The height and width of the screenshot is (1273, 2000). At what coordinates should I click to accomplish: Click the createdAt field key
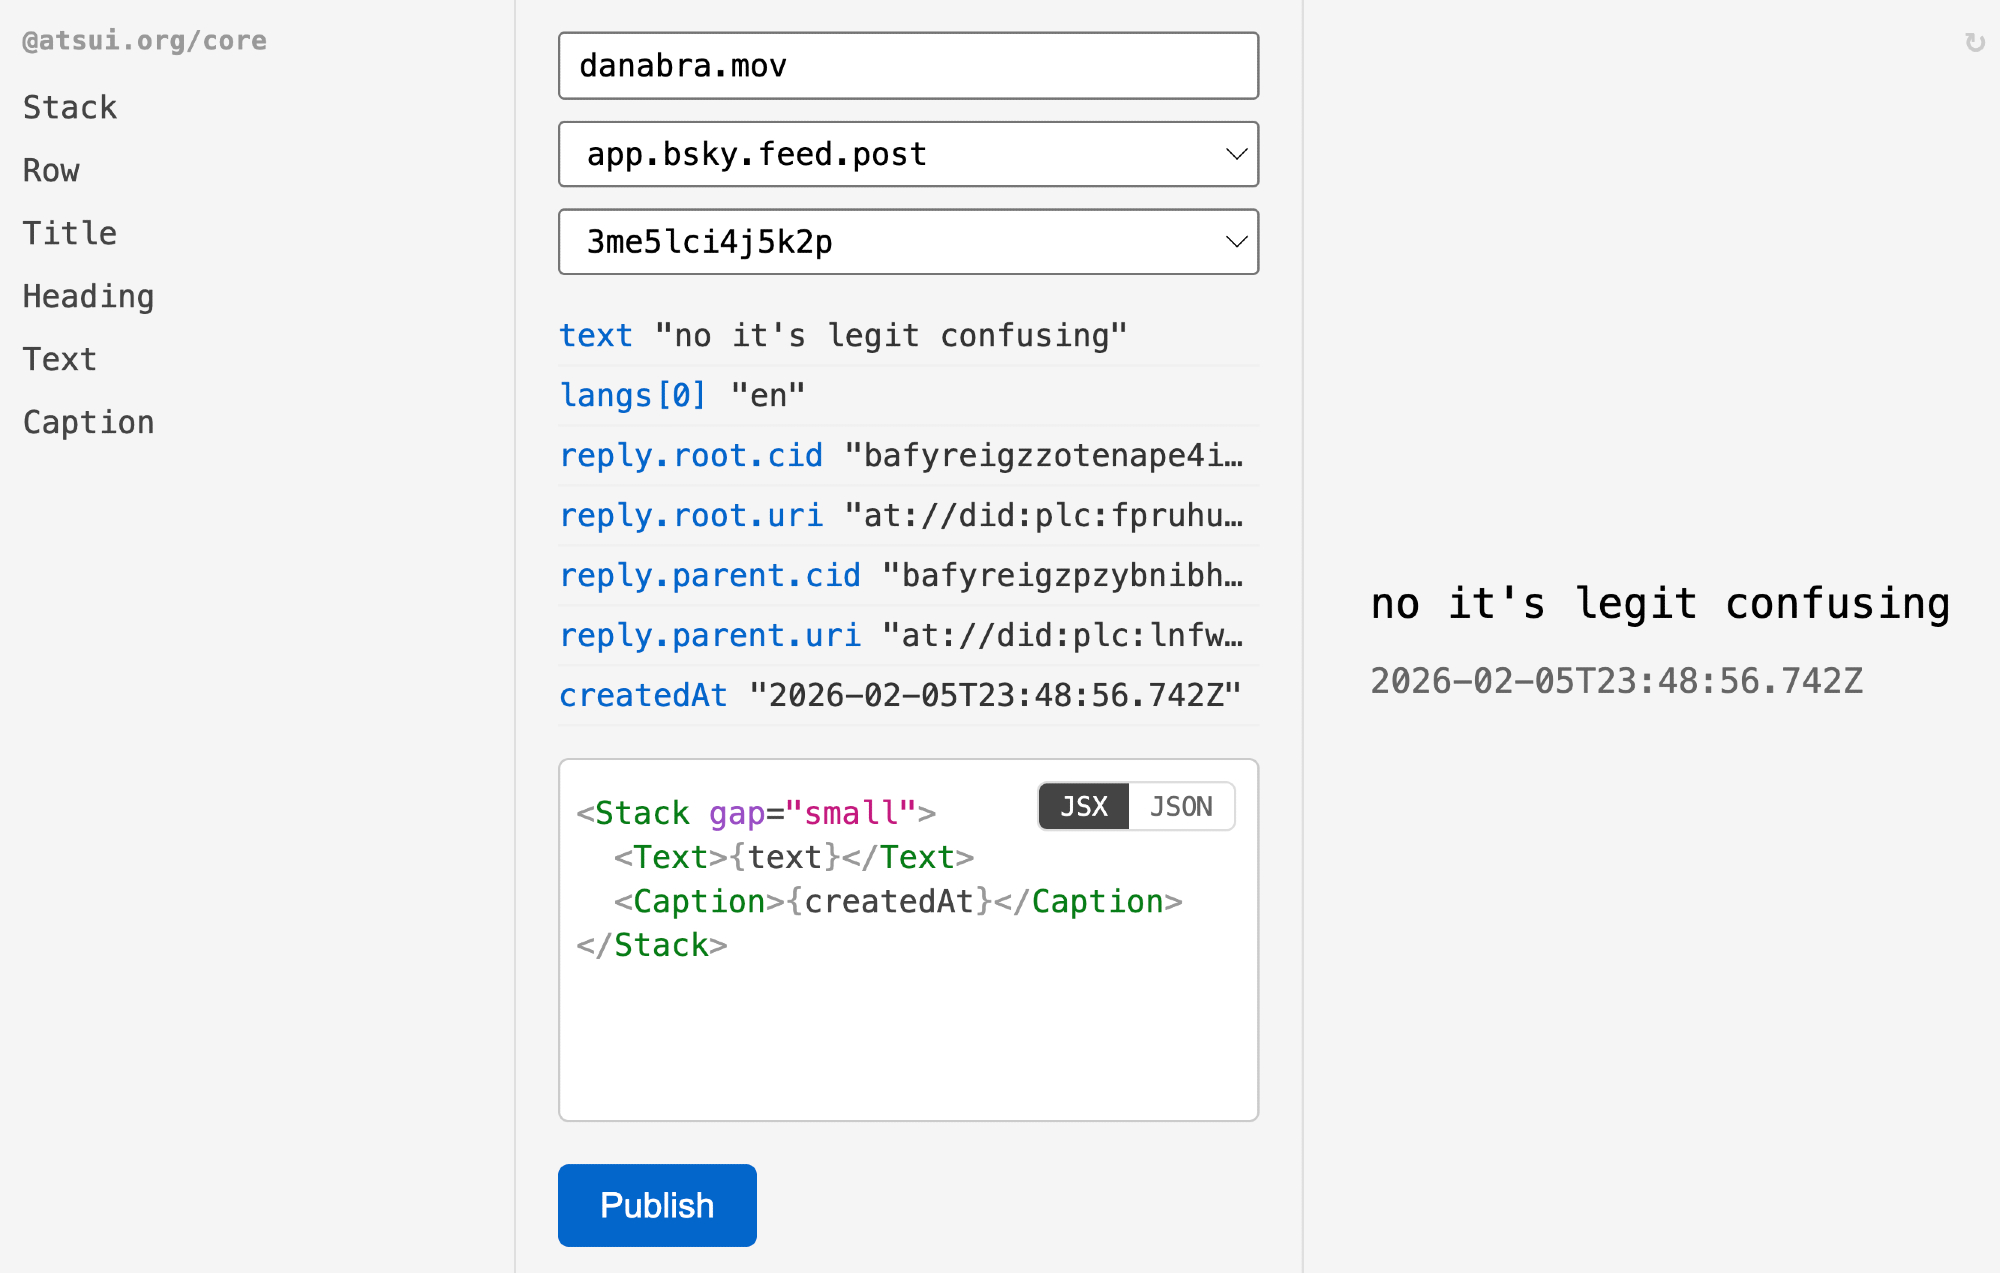[643, 695]
